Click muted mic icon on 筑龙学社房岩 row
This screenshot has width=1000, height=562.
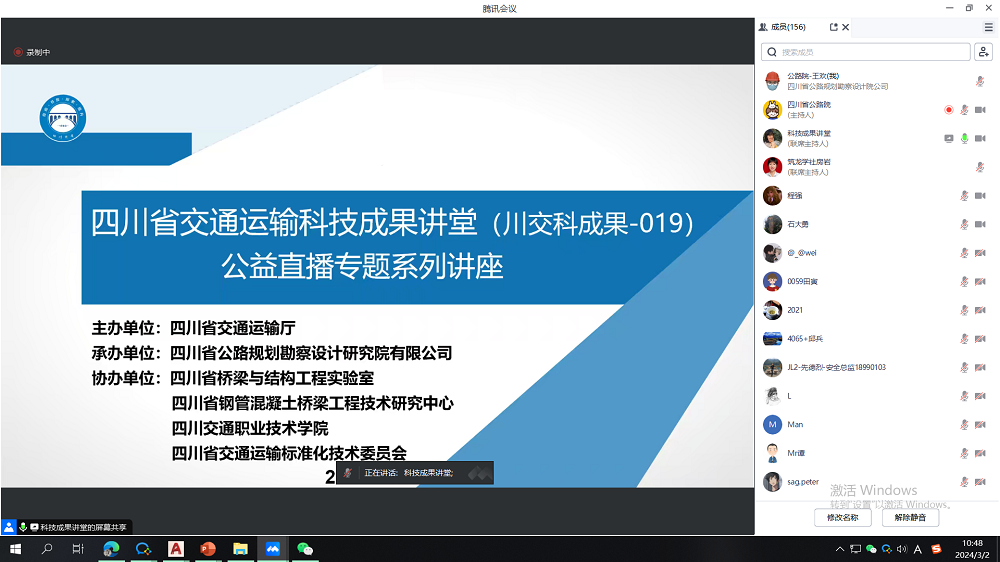980,167
